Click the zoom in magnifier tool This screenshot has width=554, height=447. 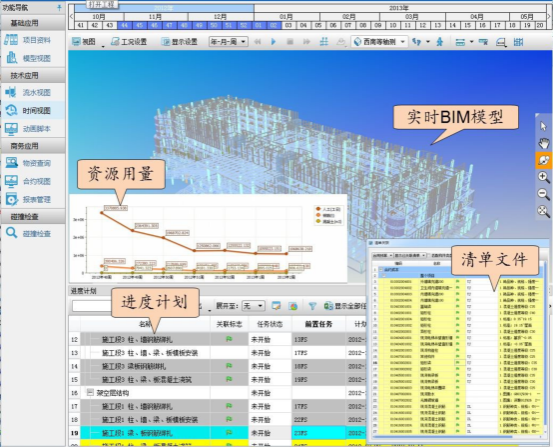pos(543,177)
